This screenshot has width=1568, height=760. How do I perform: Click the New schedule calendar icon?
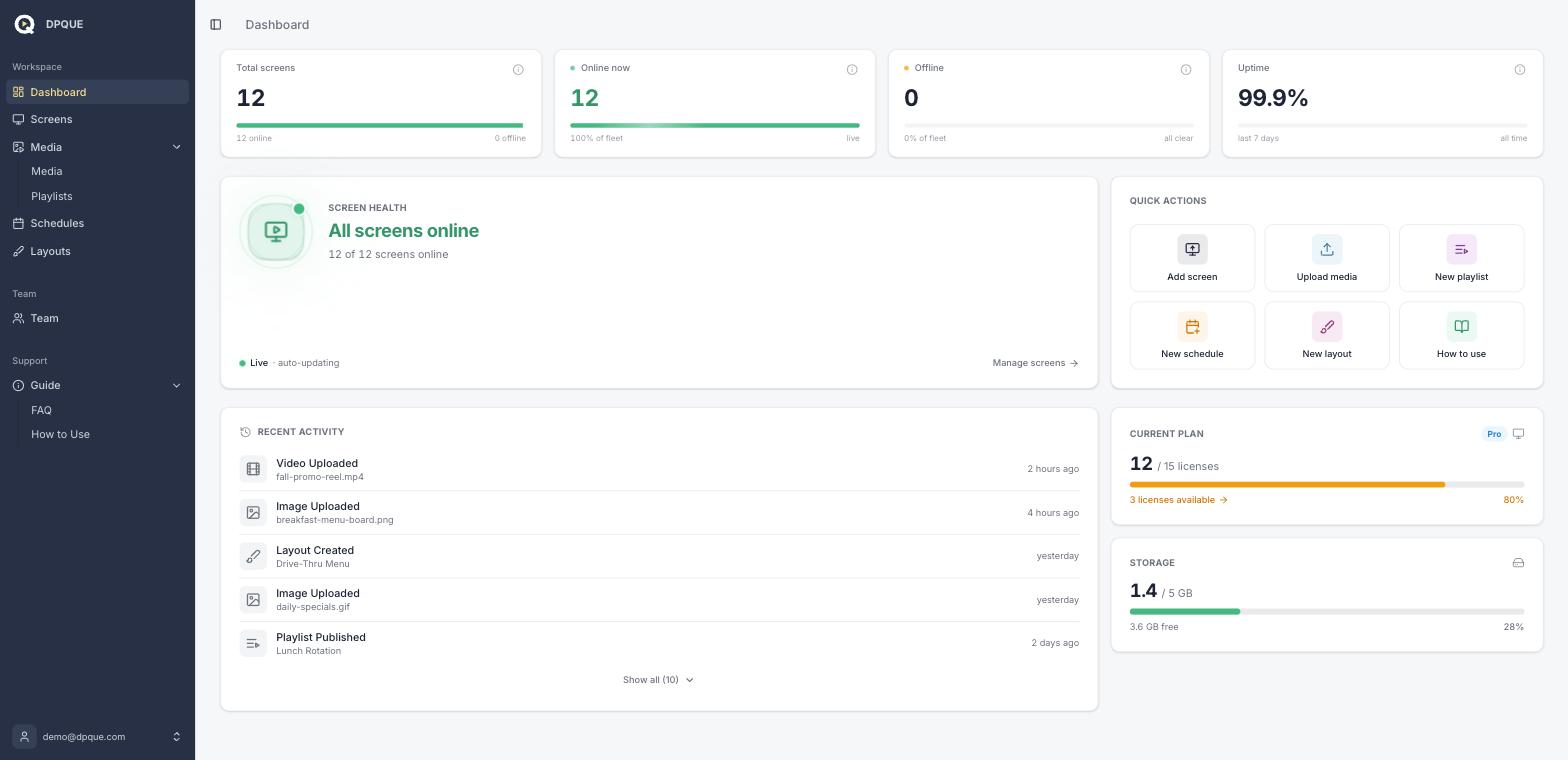click(1192, 326)
